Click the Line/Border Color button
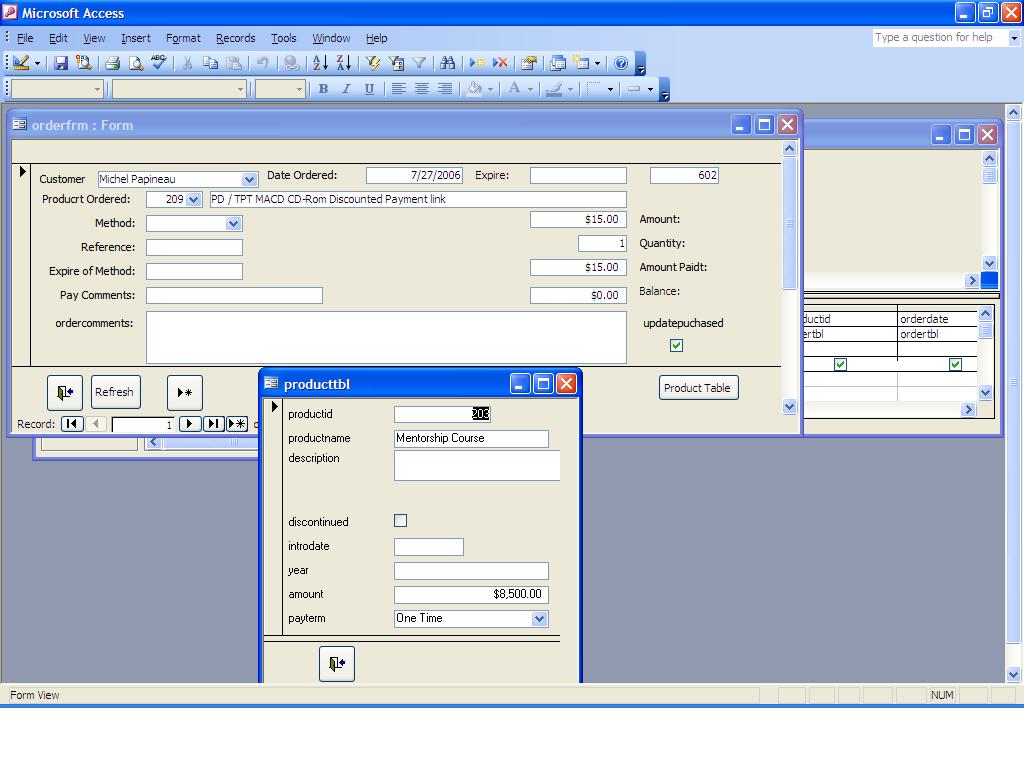Screen dimensions: 1024x768 pyautogui.click(x=554, y=89)
